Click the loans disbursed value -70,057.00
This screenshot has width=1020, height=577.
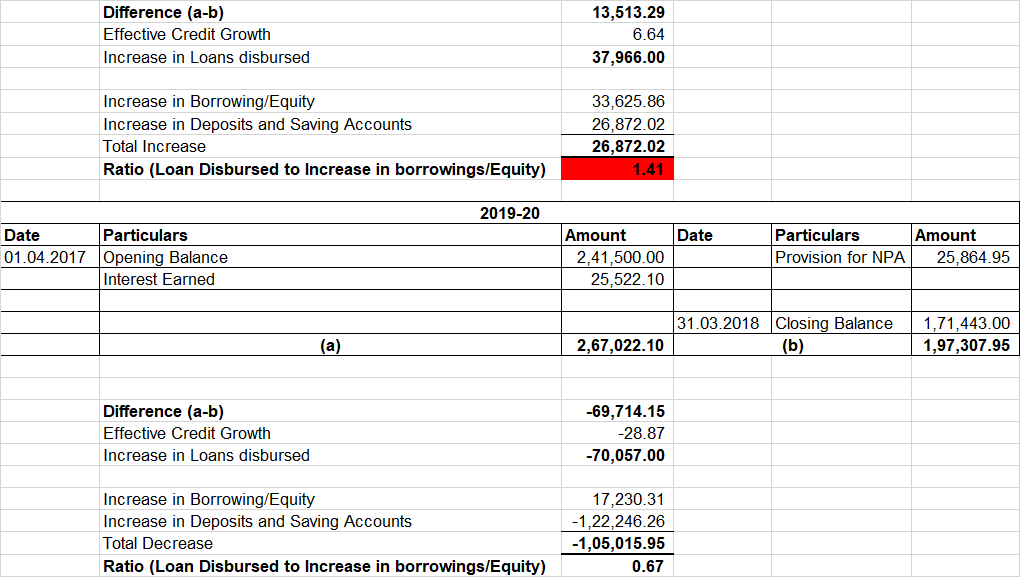click(x=617, y=455)
